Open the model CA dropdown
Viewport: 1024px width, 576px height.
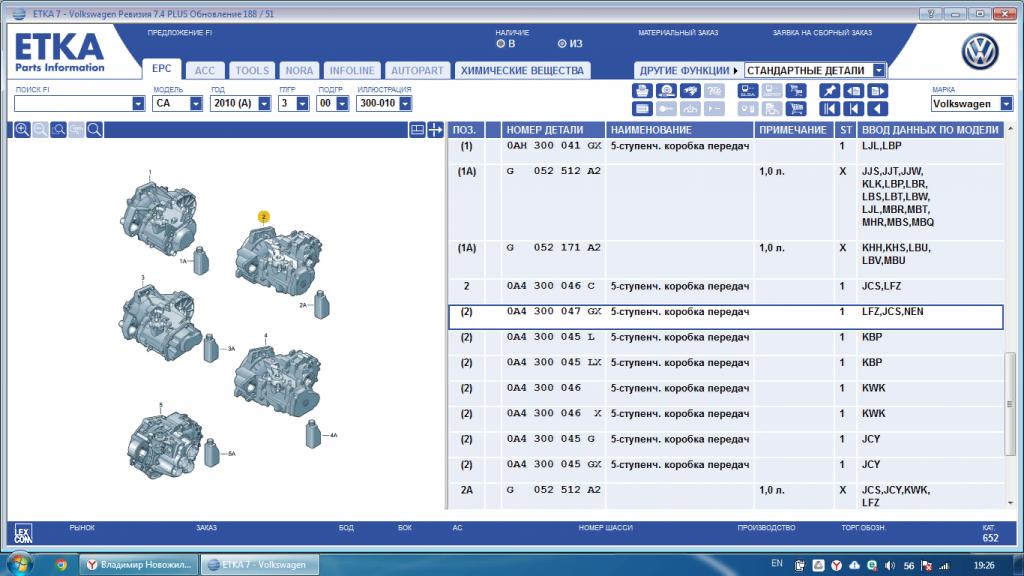tap(196, 103)
